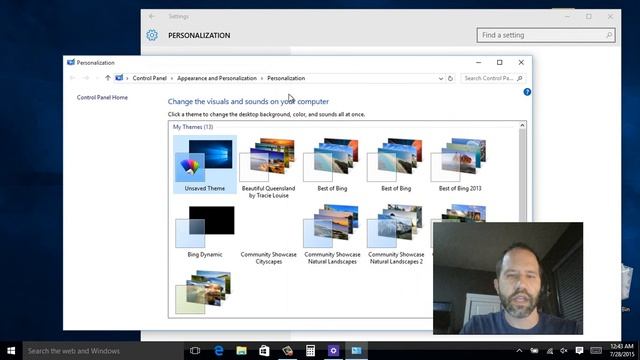The image size is (640, 360).
Task: Click the My Themes (13) heading
Action: 193,127
